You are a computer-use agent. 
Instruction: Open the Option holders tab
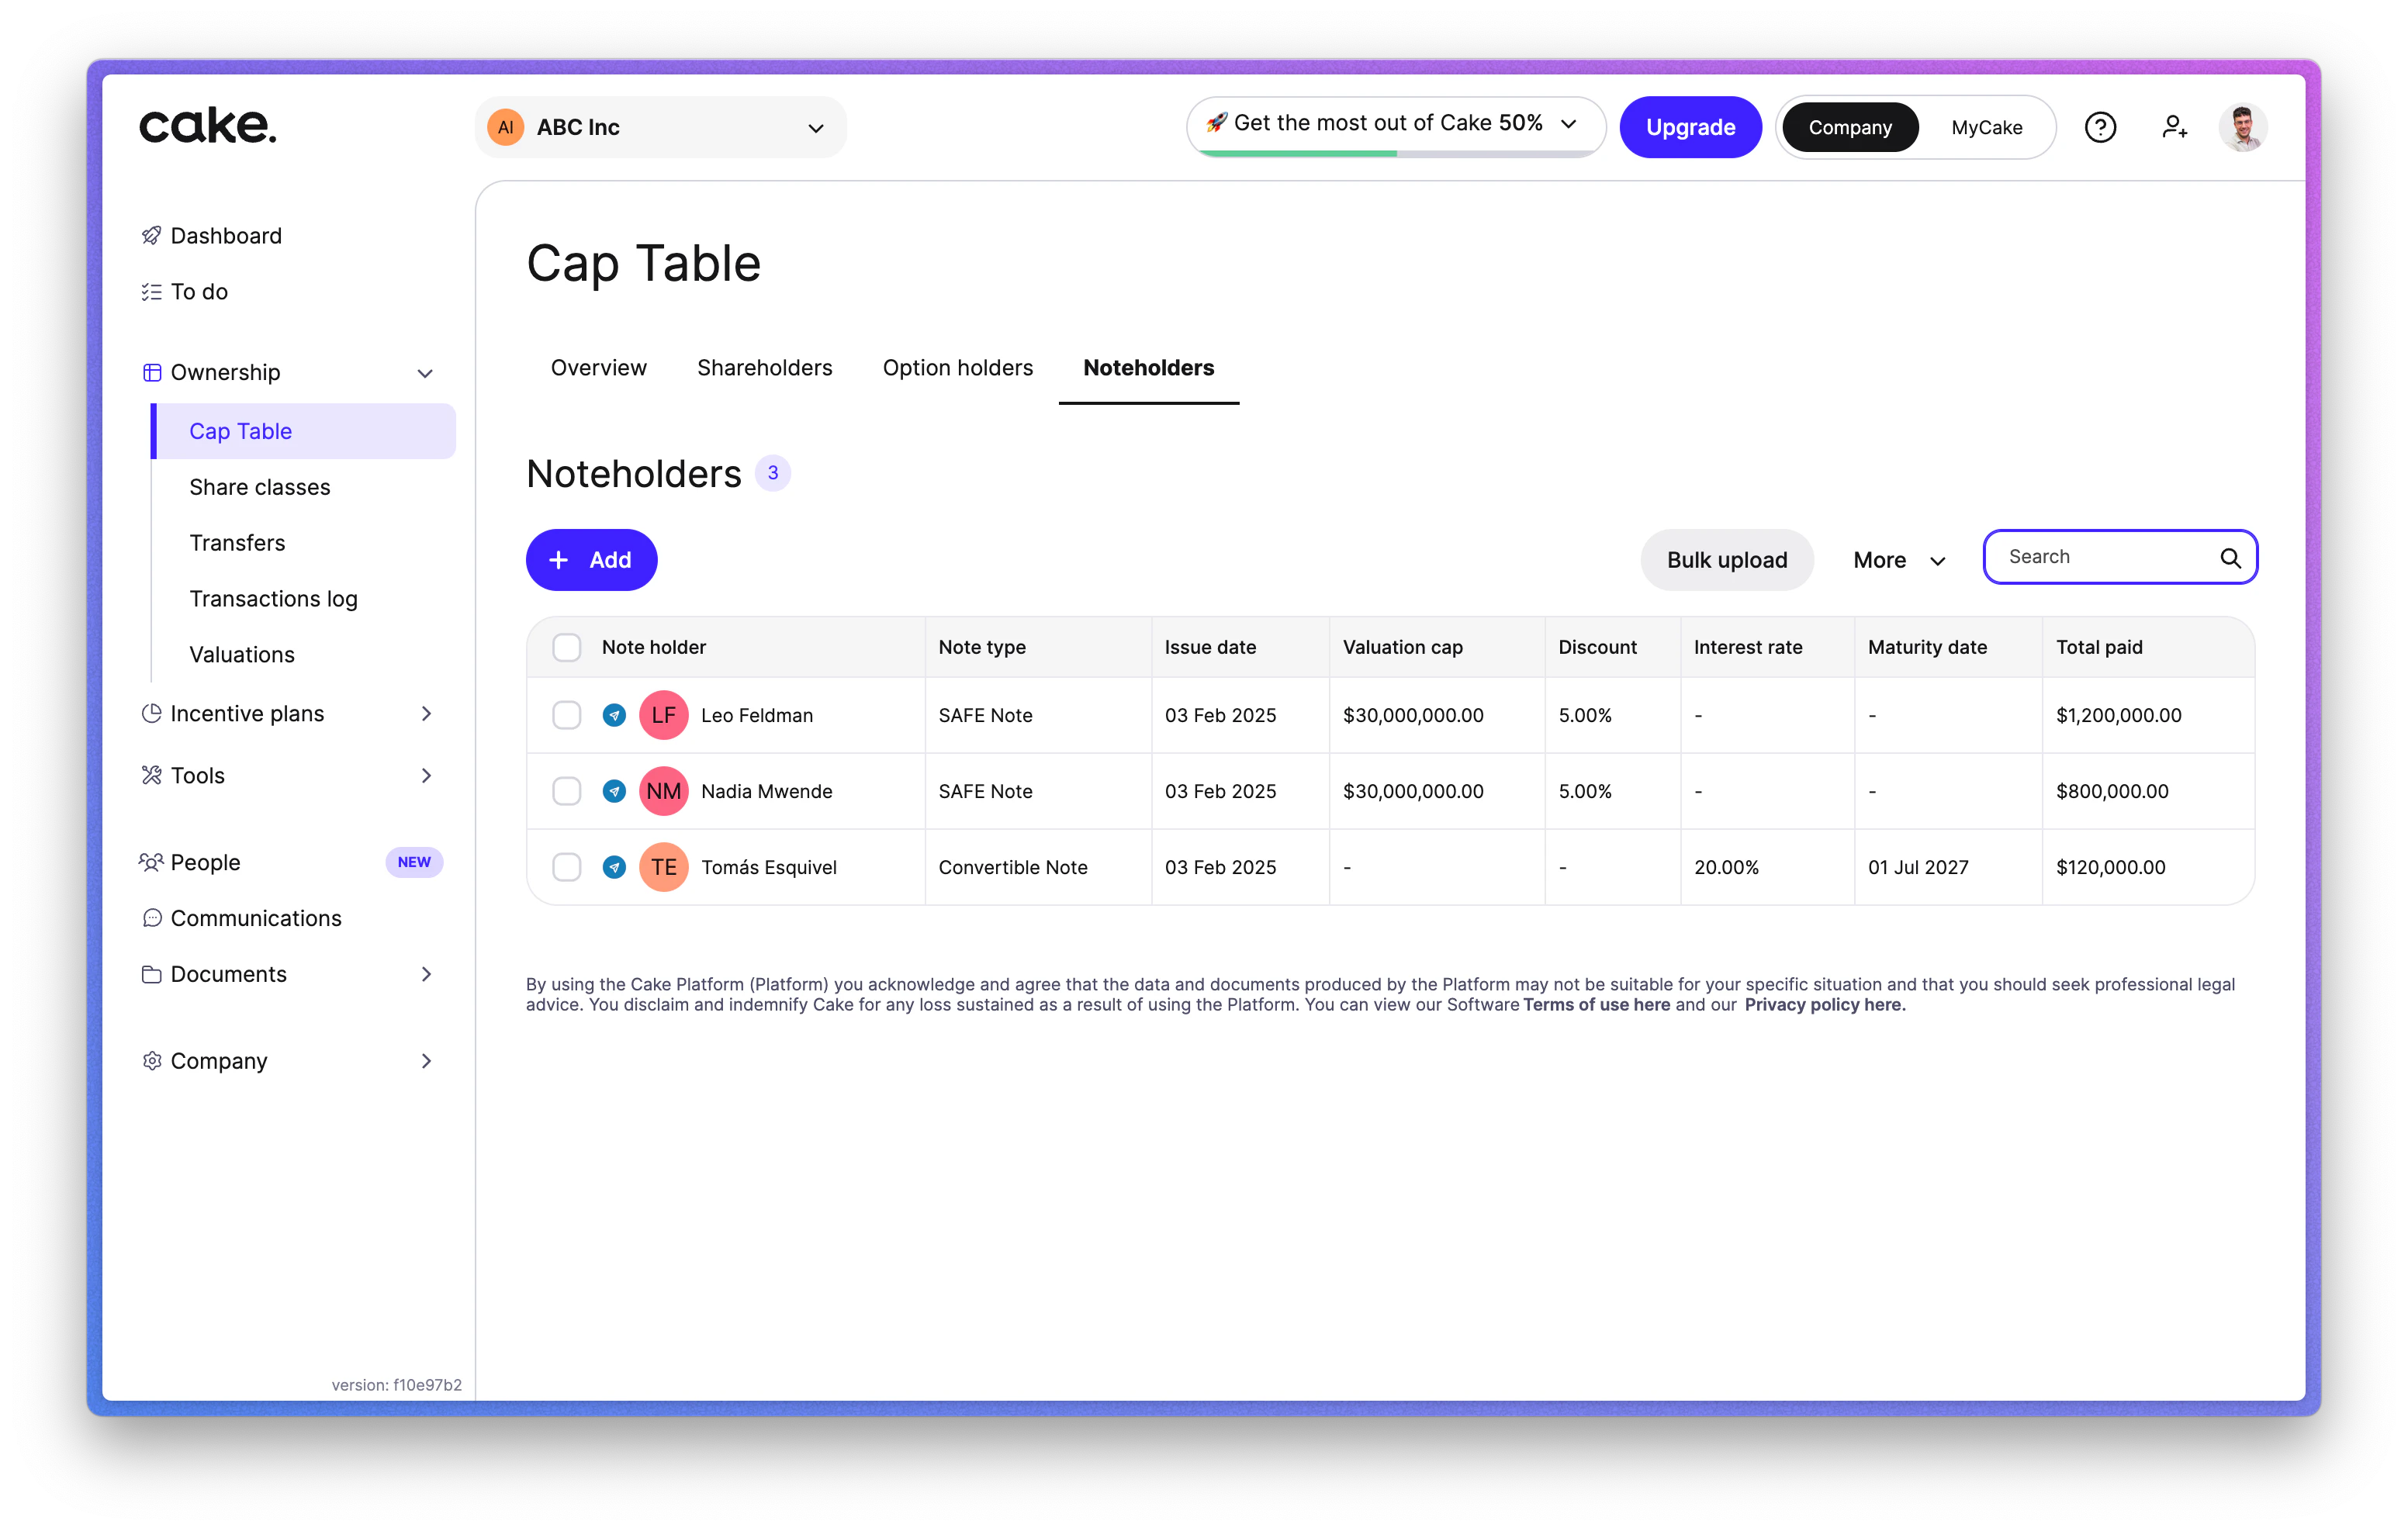957,368
